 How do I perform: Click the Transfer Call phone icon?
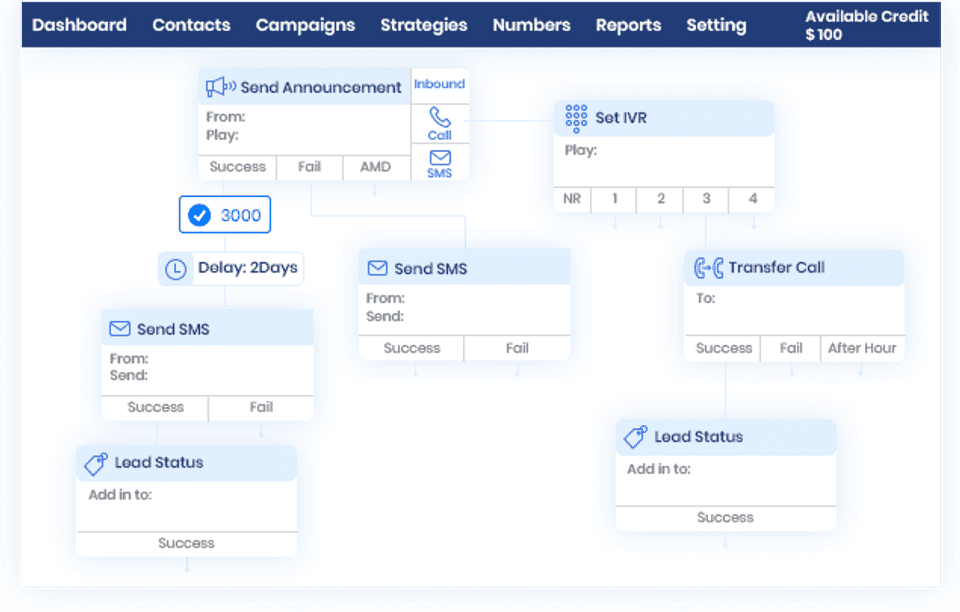coord(708,268)
